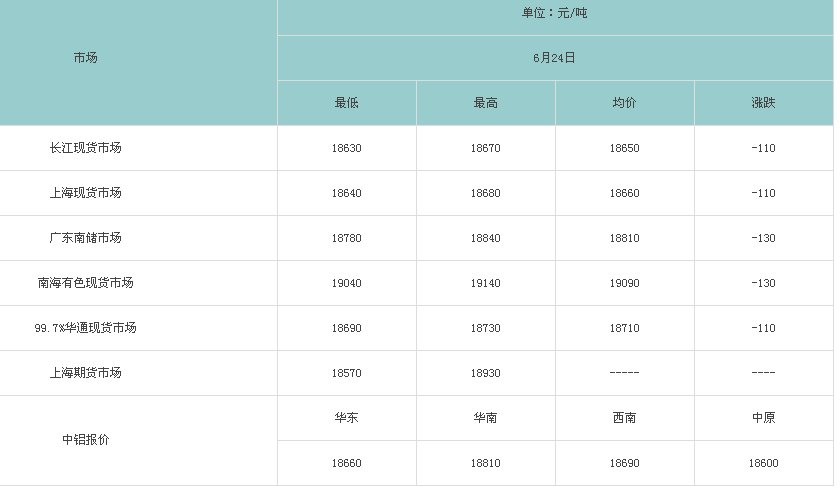Click the 广东南储市场 row label

click(x=86, y=238)
